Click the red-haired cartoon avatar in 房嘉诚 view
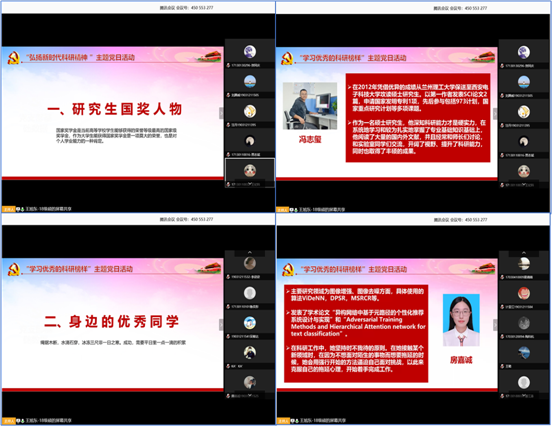The height and width of the screenshot is (426, 552). [x=523, y=293]
